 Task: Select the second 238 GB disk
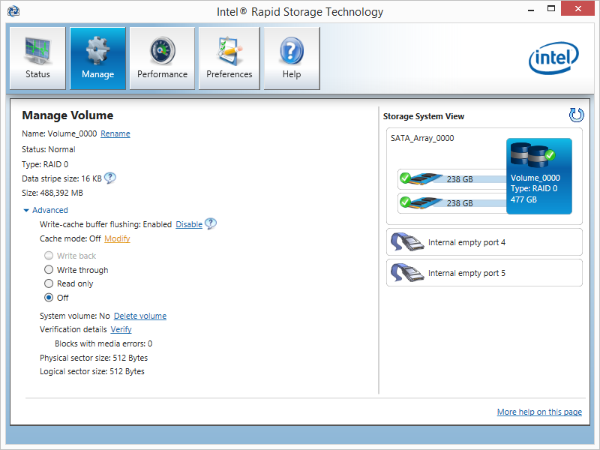click(x=452, y=203)
